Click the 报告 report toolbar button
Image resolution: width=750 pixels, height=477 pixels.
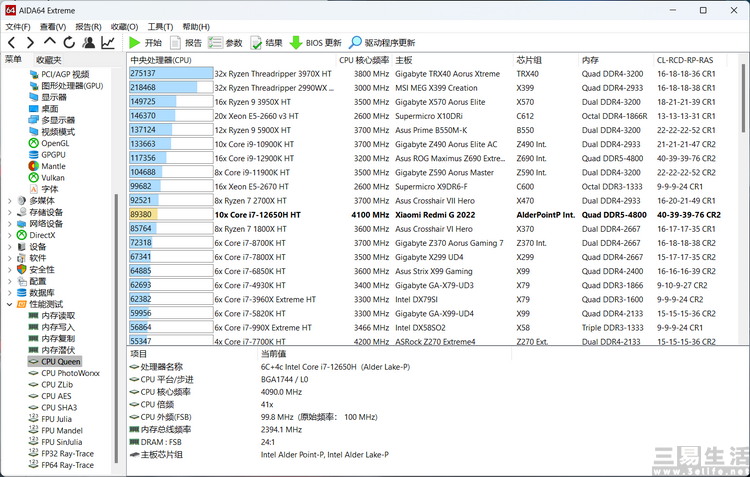[x=187, y=43]
